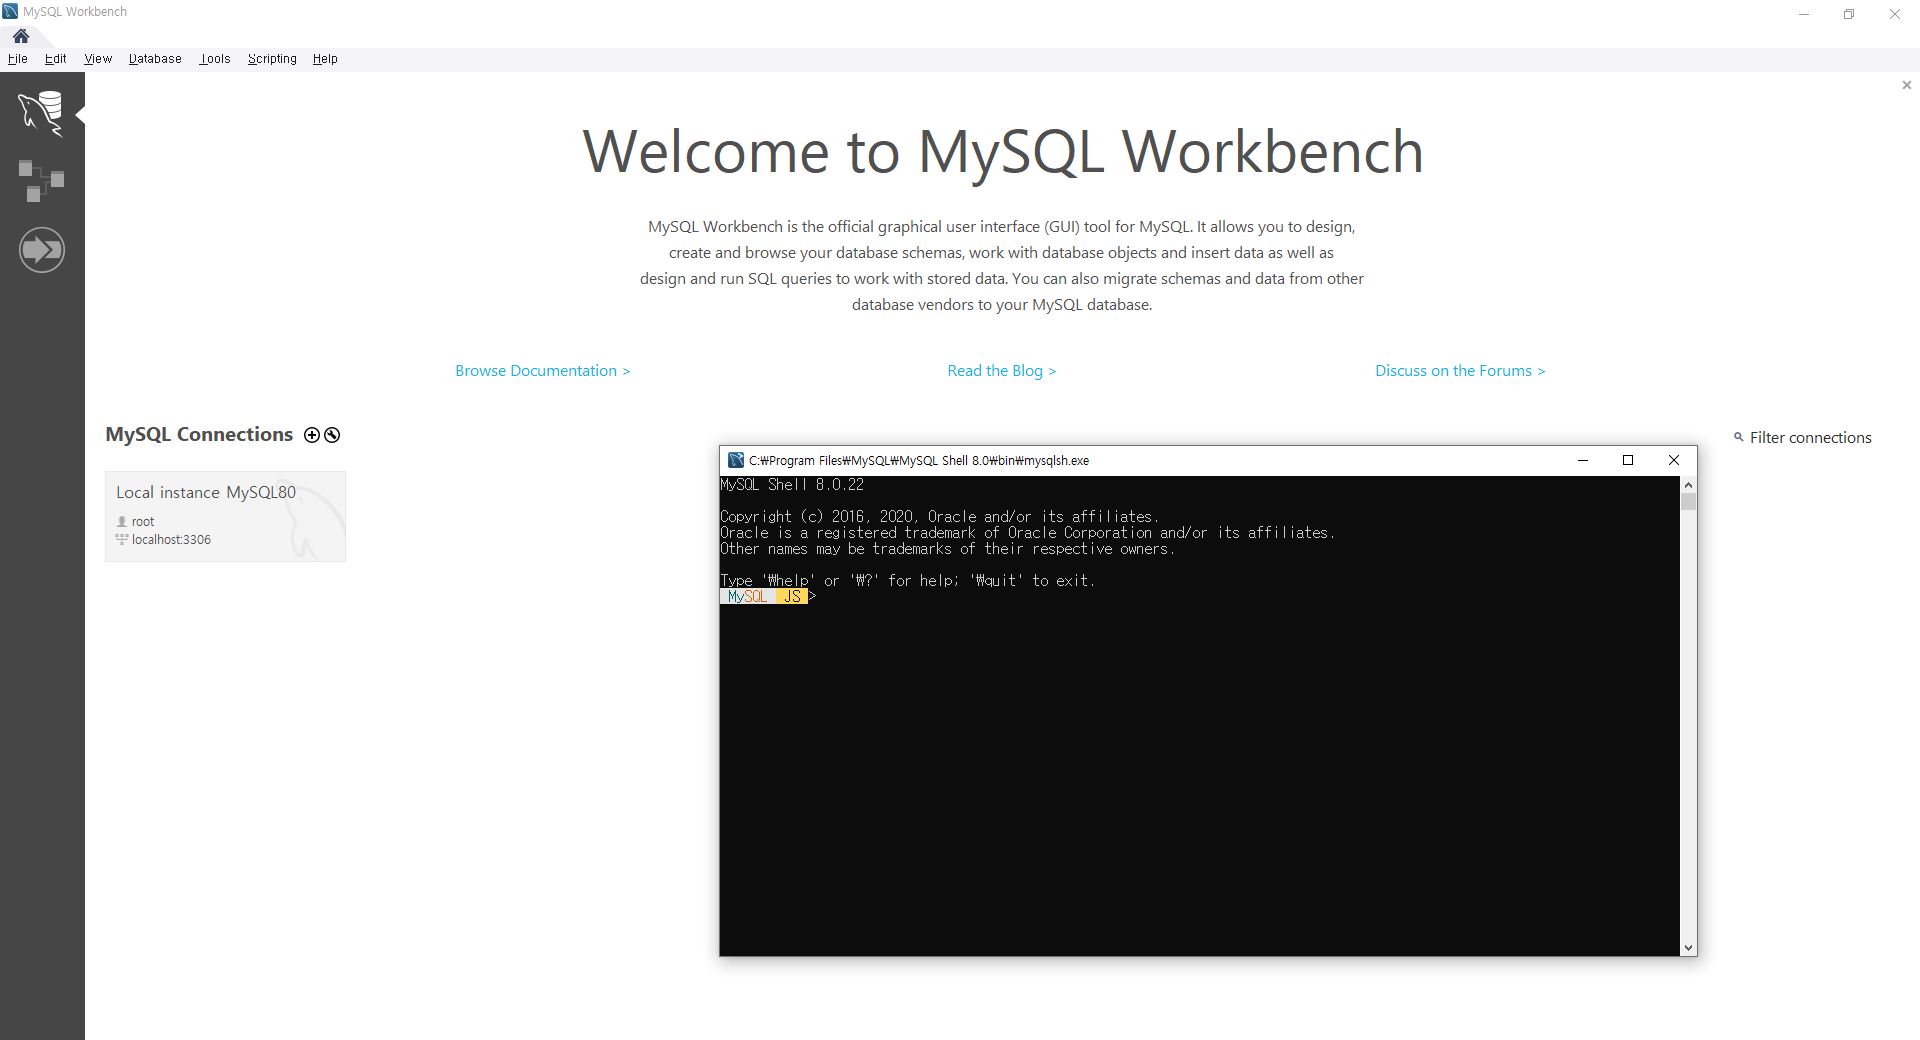Open the Database menu
The height and width of the screenshot is (1040, 1920).
(155, 59)
